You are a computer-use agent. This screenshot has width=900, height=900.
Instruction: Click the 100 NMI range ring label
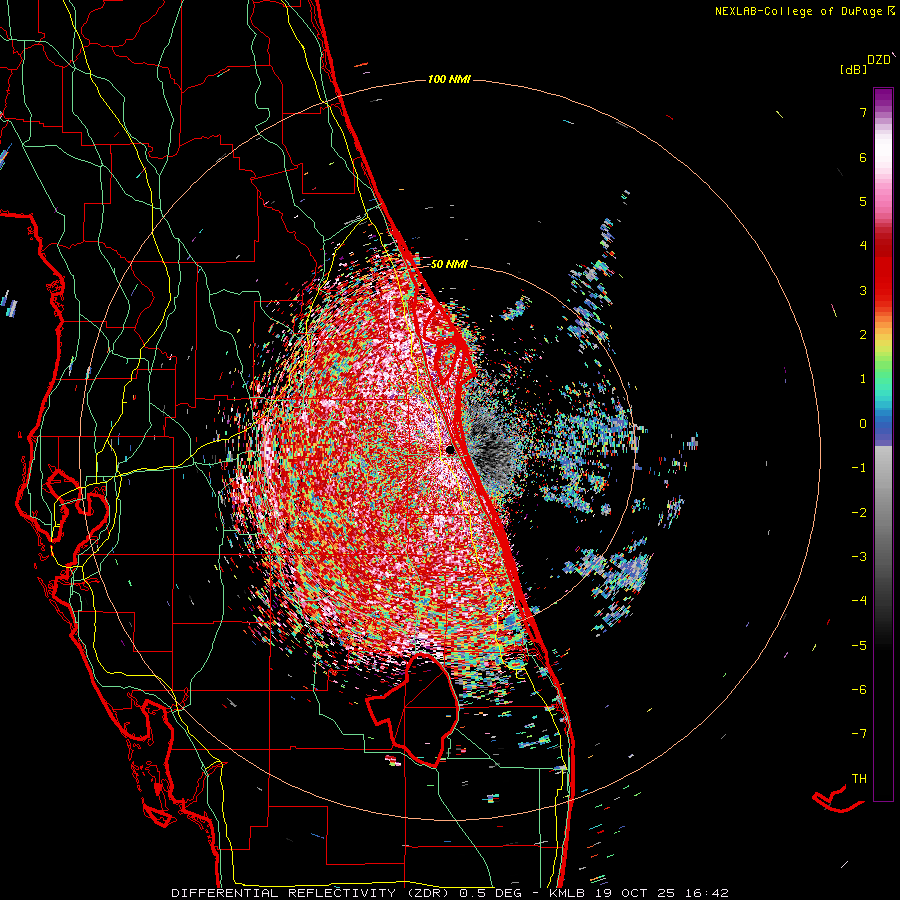coord(449,79)
